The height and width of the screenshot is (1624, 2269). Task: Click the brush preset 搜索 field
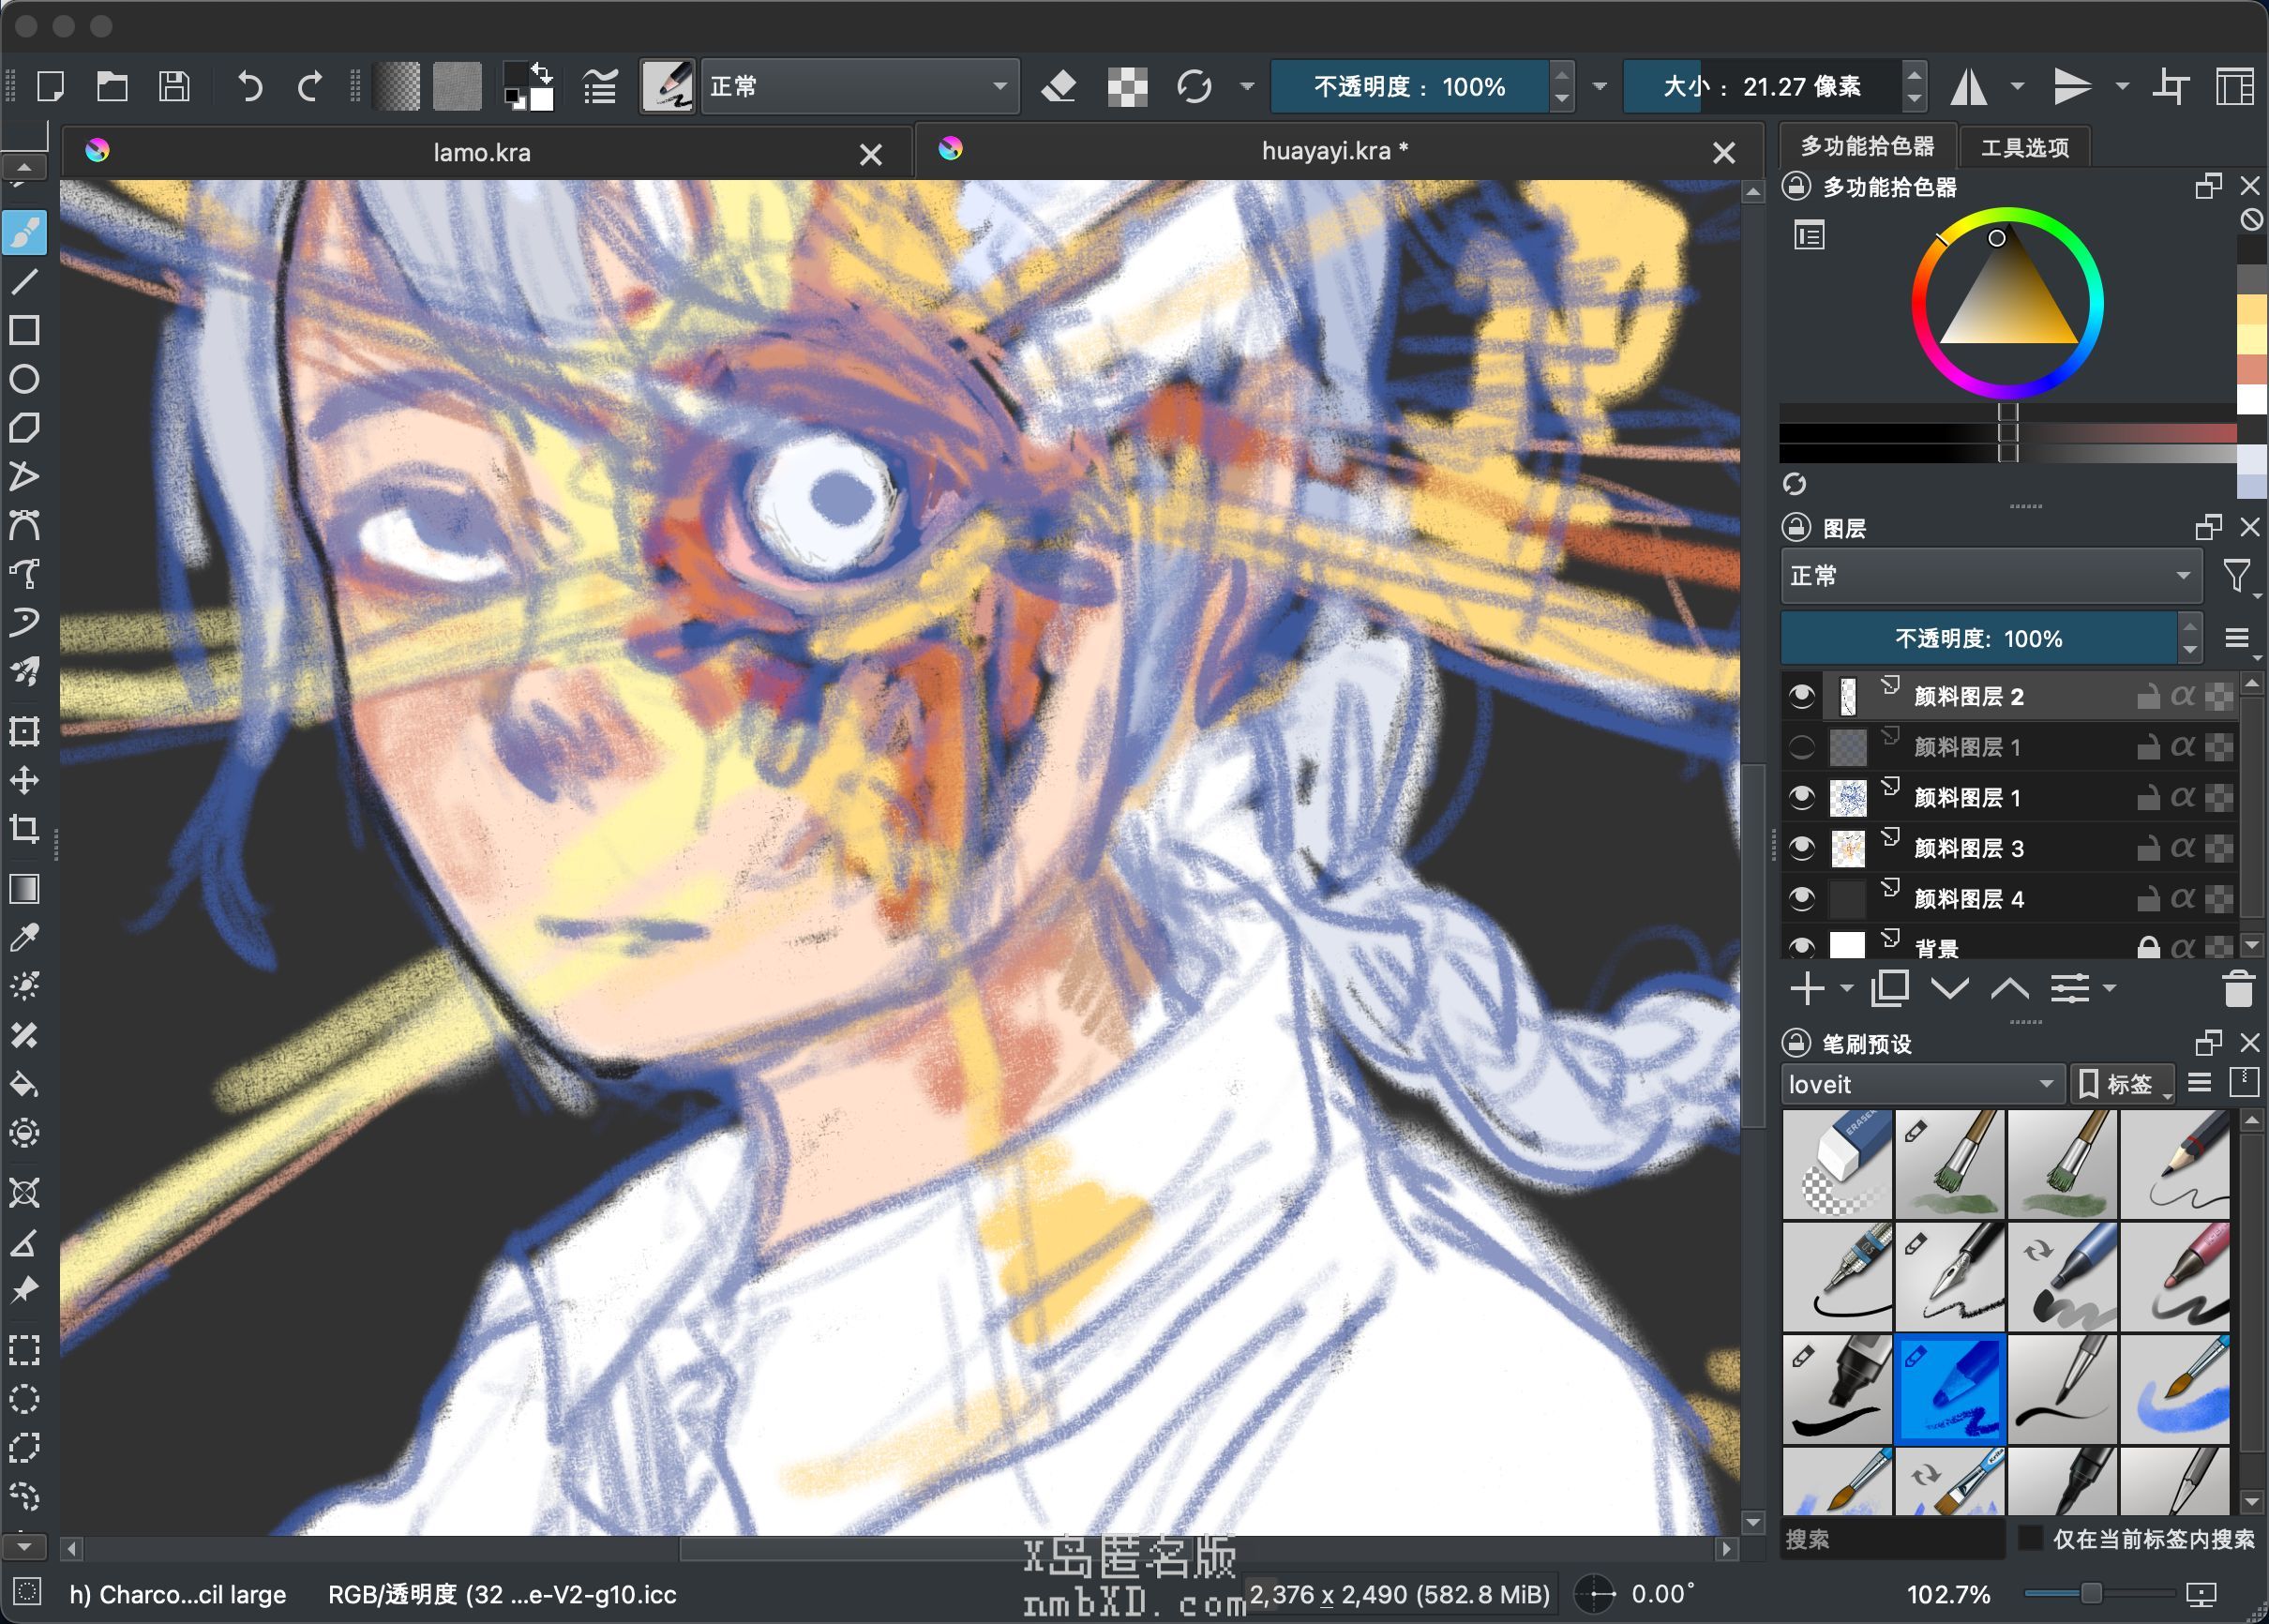click(1890, 1539)
